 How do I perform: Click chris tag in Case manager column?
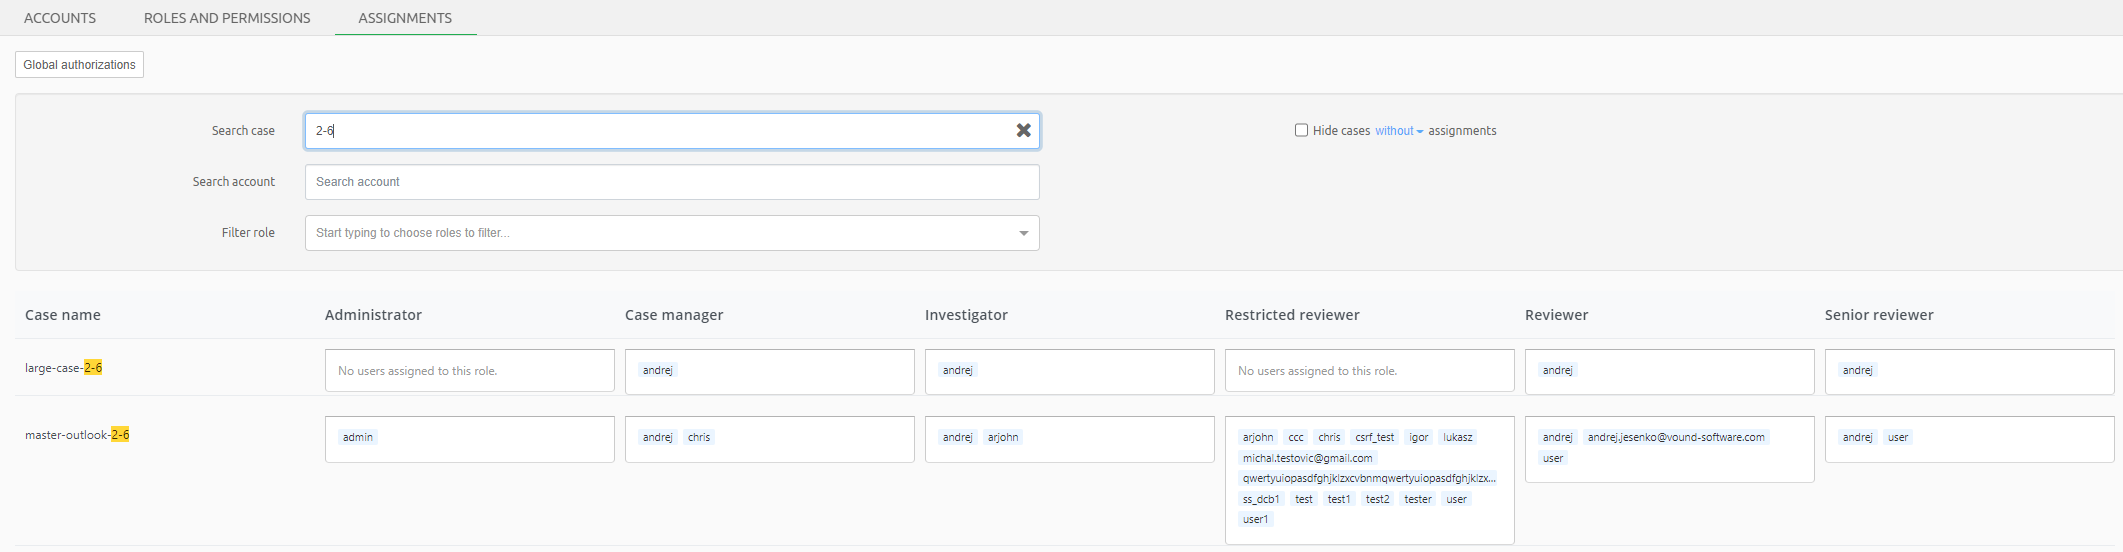pyautogui.click(x=699, y=437)
